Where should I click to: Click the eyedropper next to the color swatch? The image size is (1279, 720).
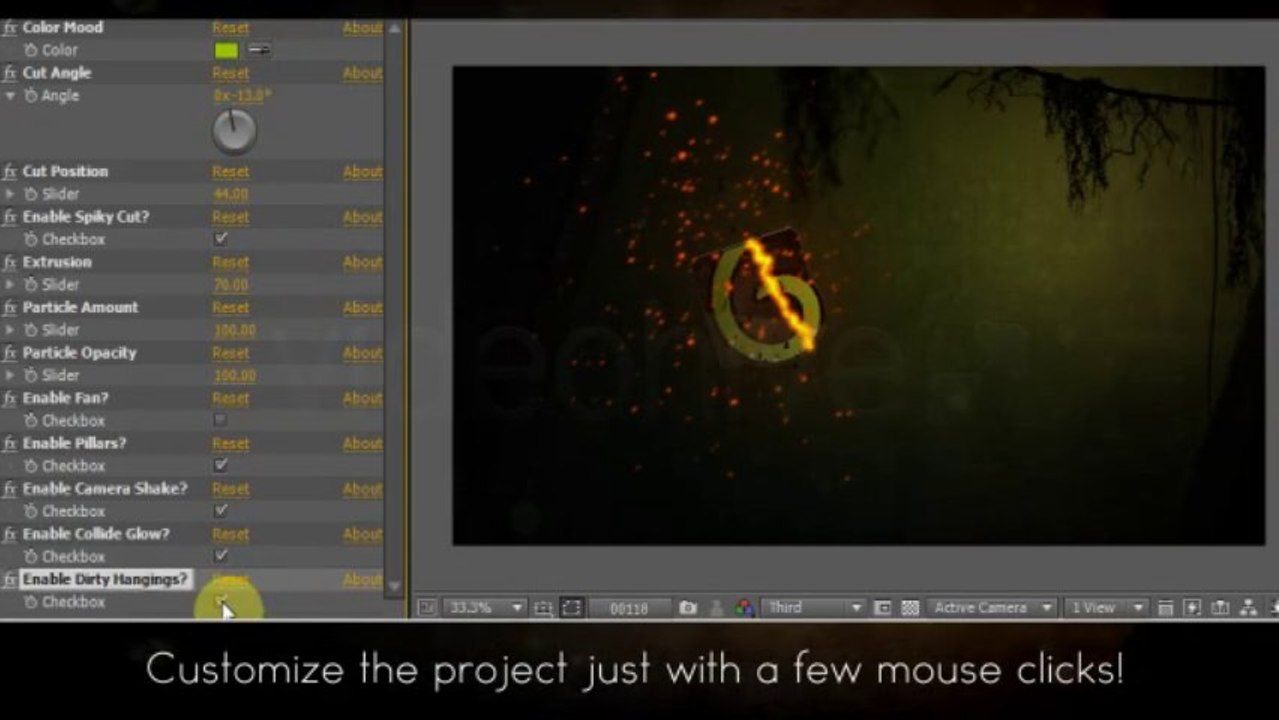tap(259, 50)
